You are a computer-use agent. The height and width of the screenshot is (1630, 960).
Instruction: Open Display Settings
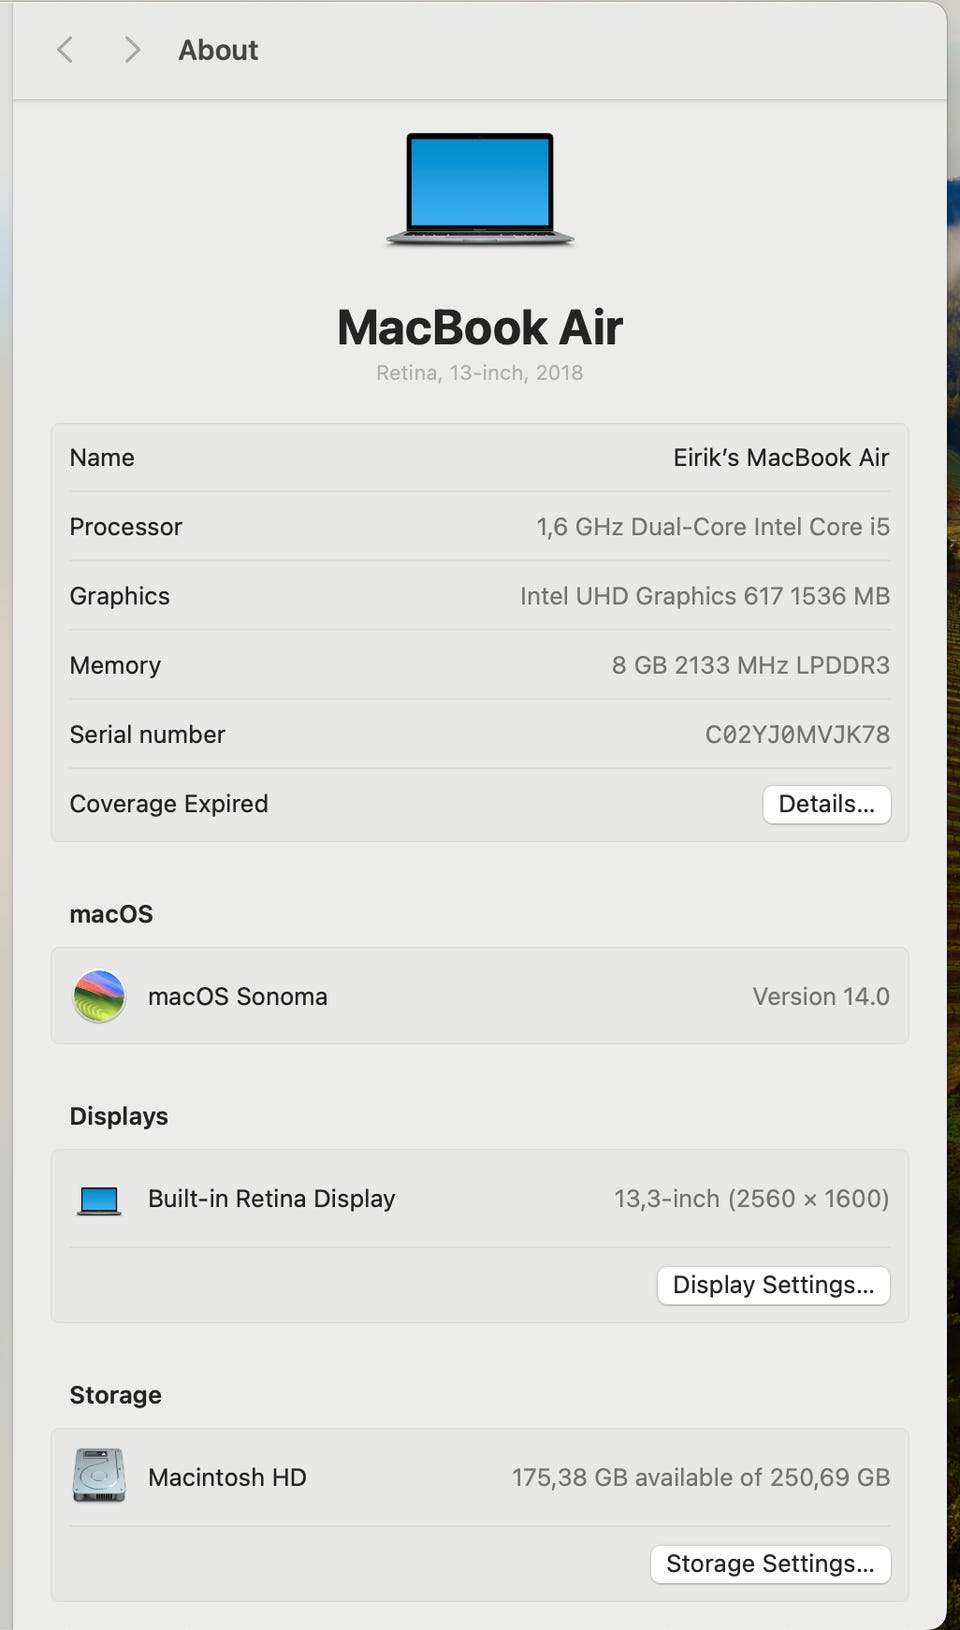(774, 1285)
